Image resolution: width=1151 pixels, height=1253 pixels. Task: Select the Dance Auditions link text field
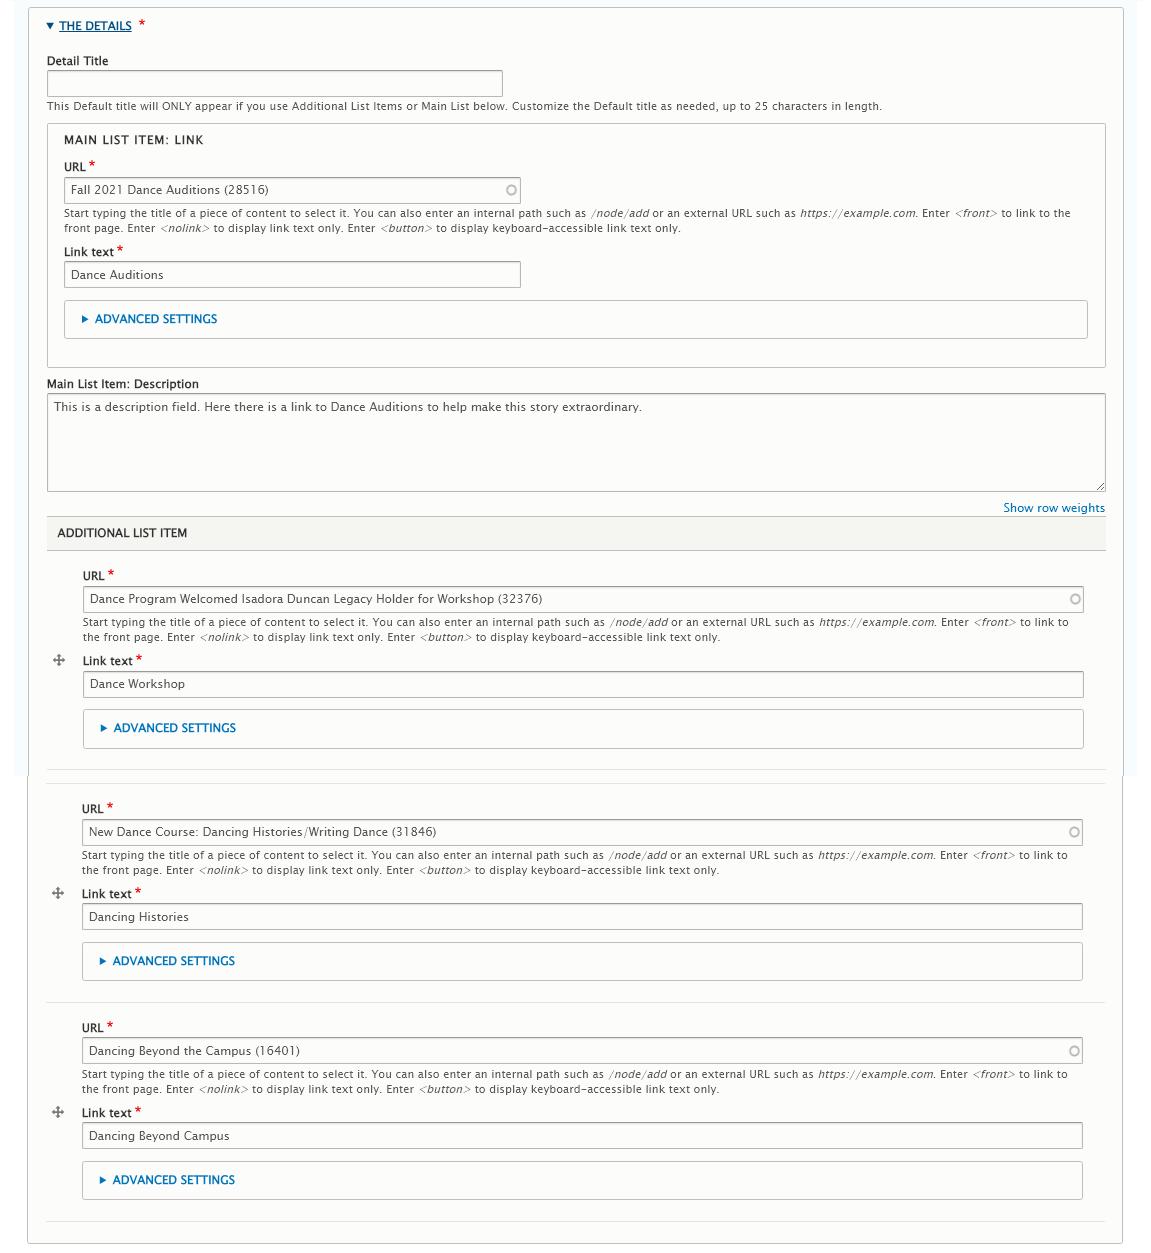point(292,274)
